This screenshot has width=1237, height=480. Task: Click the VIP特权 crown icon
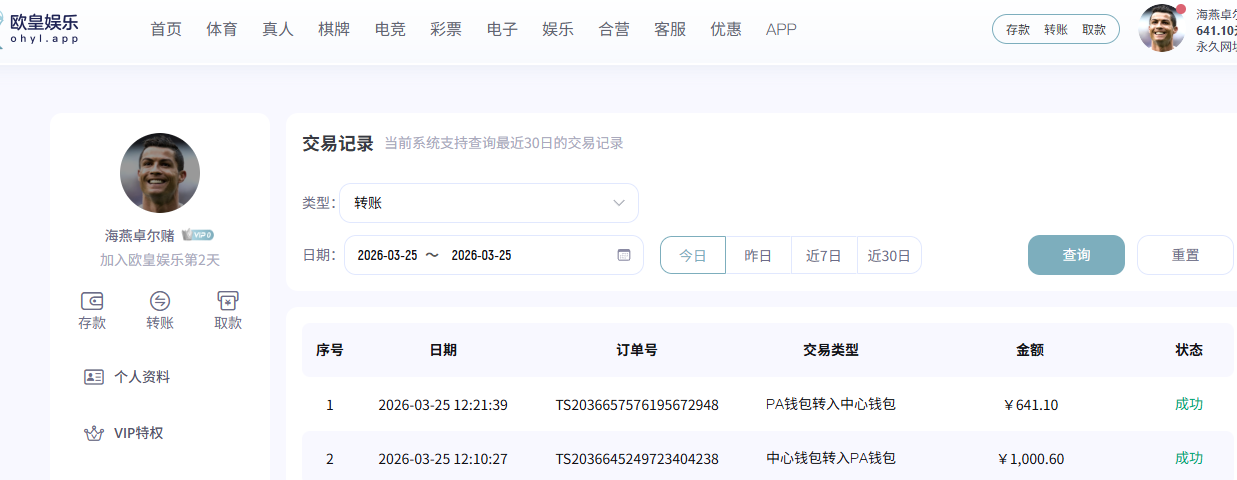(x=94, y=433)
